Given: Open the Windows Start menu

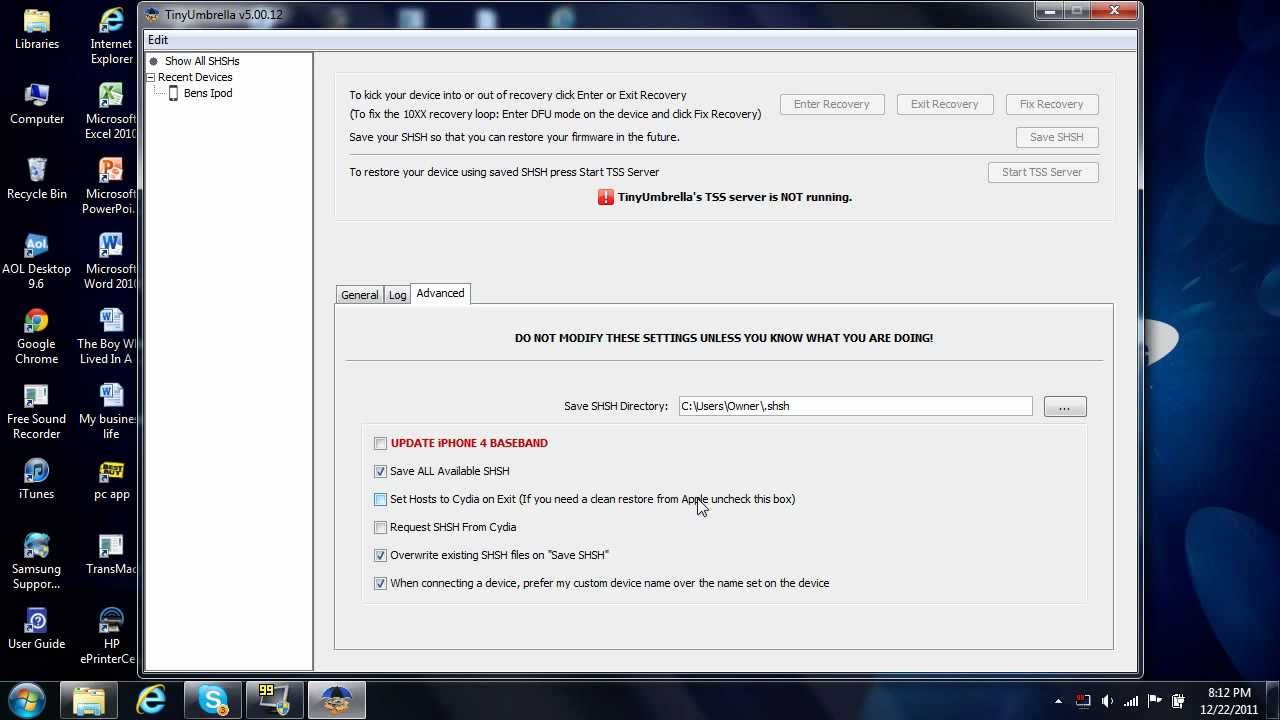Looking at the screenshot, I should [25, 699].
